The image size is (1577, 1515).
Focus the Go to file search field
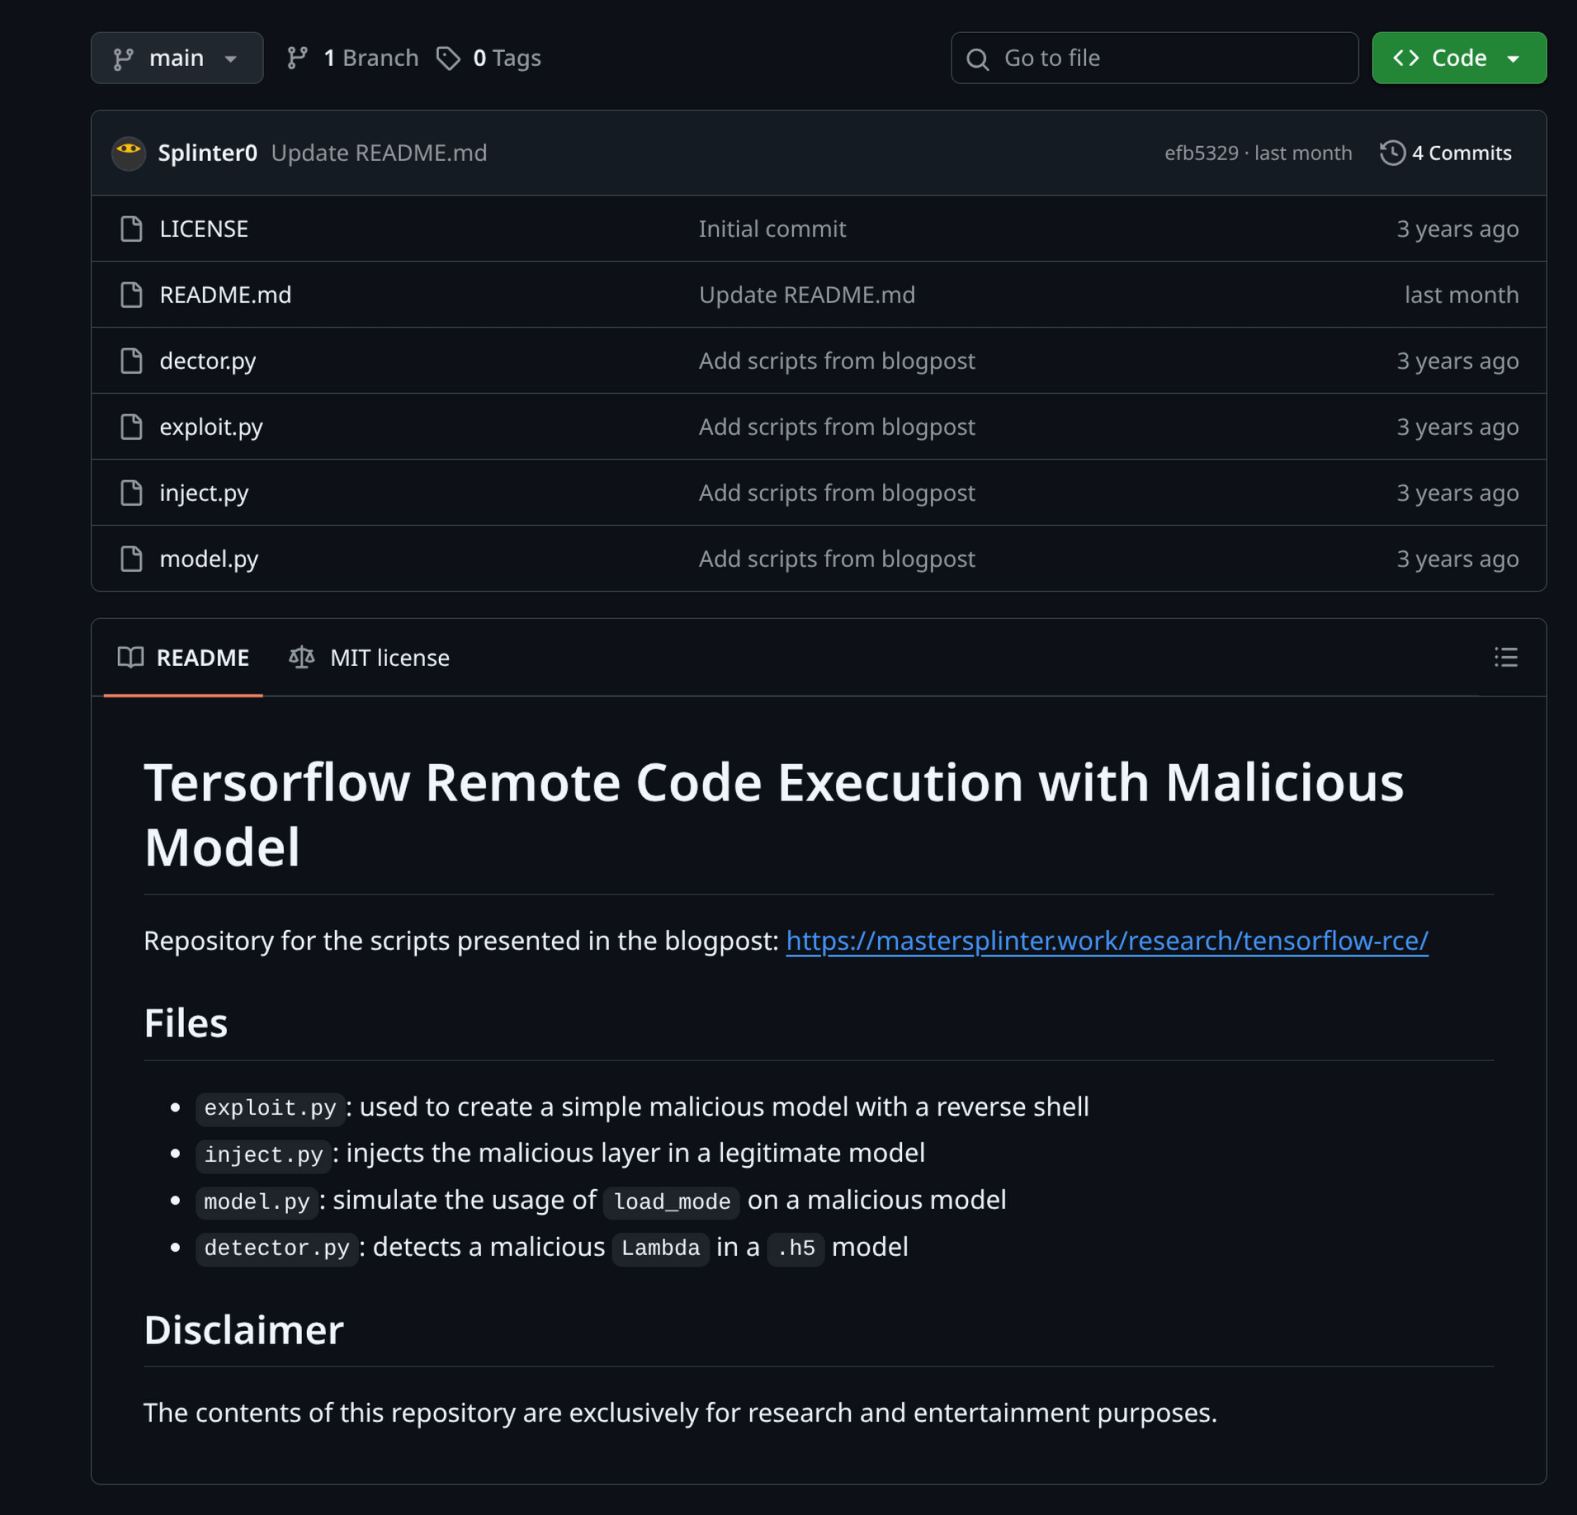(x=1154, y=58)
